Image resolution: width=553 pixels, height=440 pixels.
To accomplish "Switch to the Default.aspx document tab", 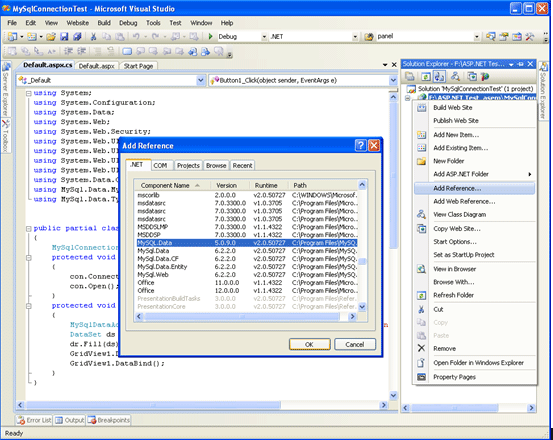I will (x=97, y=66).
